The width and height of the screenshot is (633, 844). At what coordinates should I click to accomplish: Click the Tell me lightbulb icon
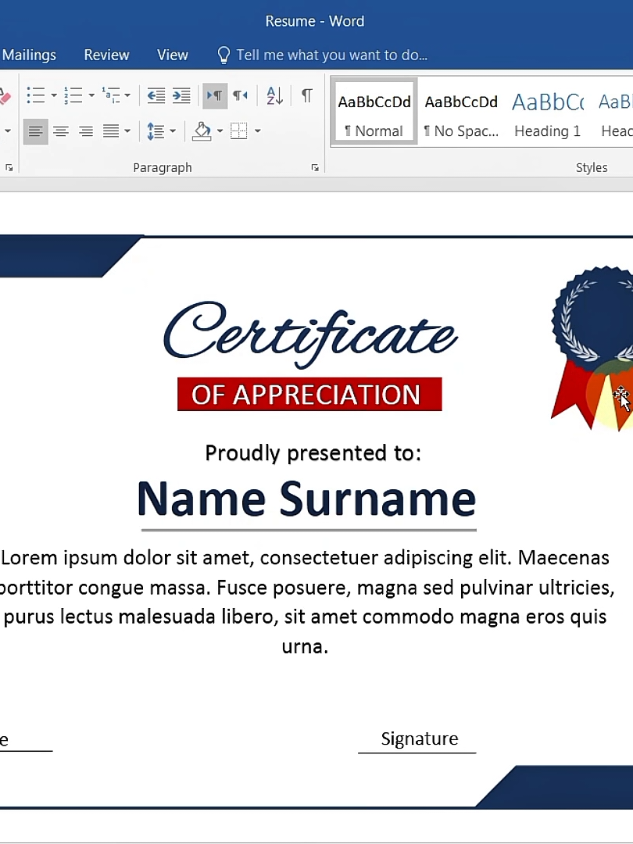click(223, 55)
